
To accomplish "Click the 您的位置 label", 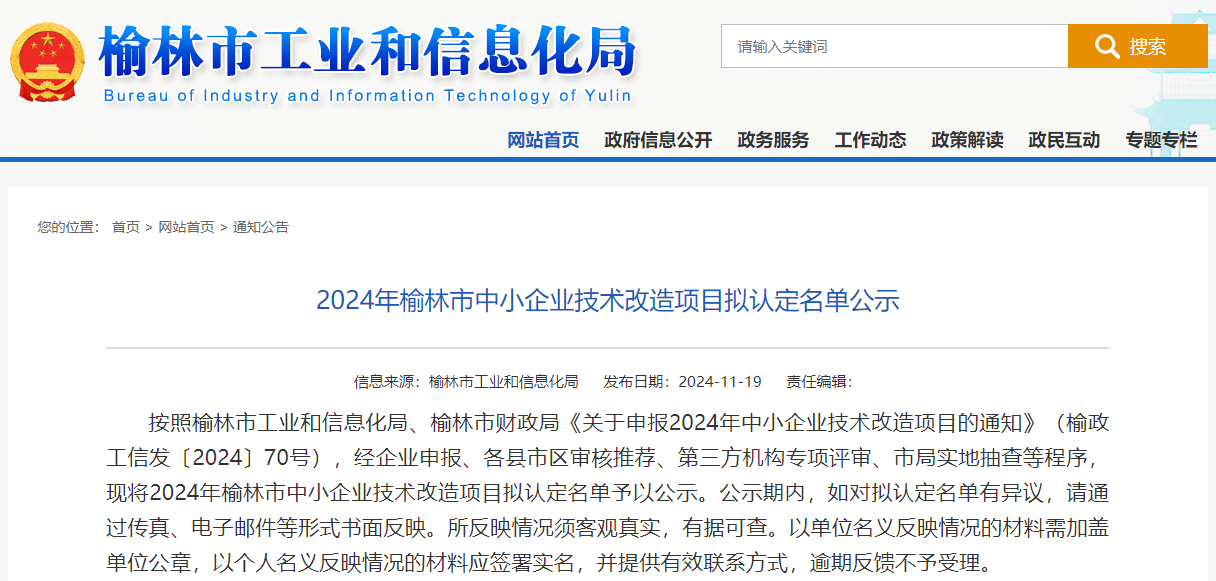I will (x=68, y=227).
